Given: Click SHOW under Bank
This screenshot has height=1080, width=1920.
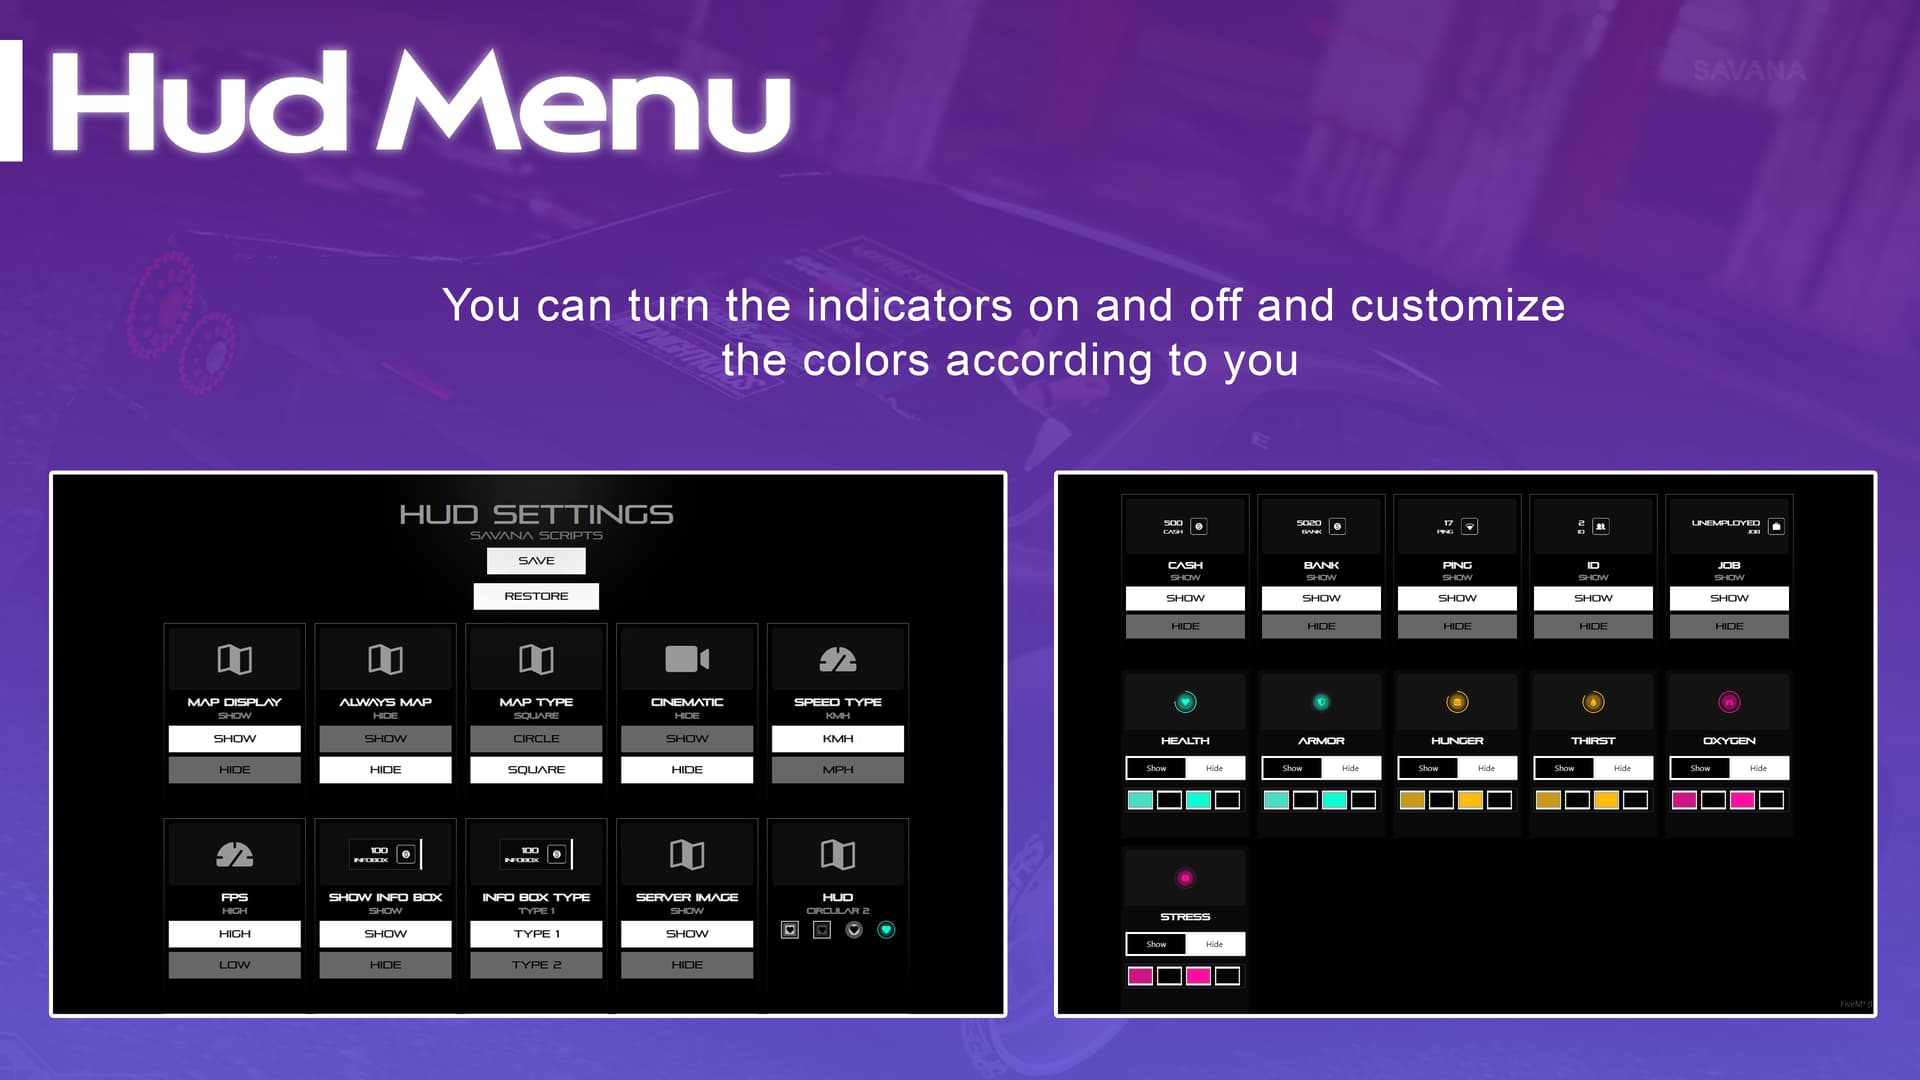Looking at the screenshot, I should click(1321, 598).
